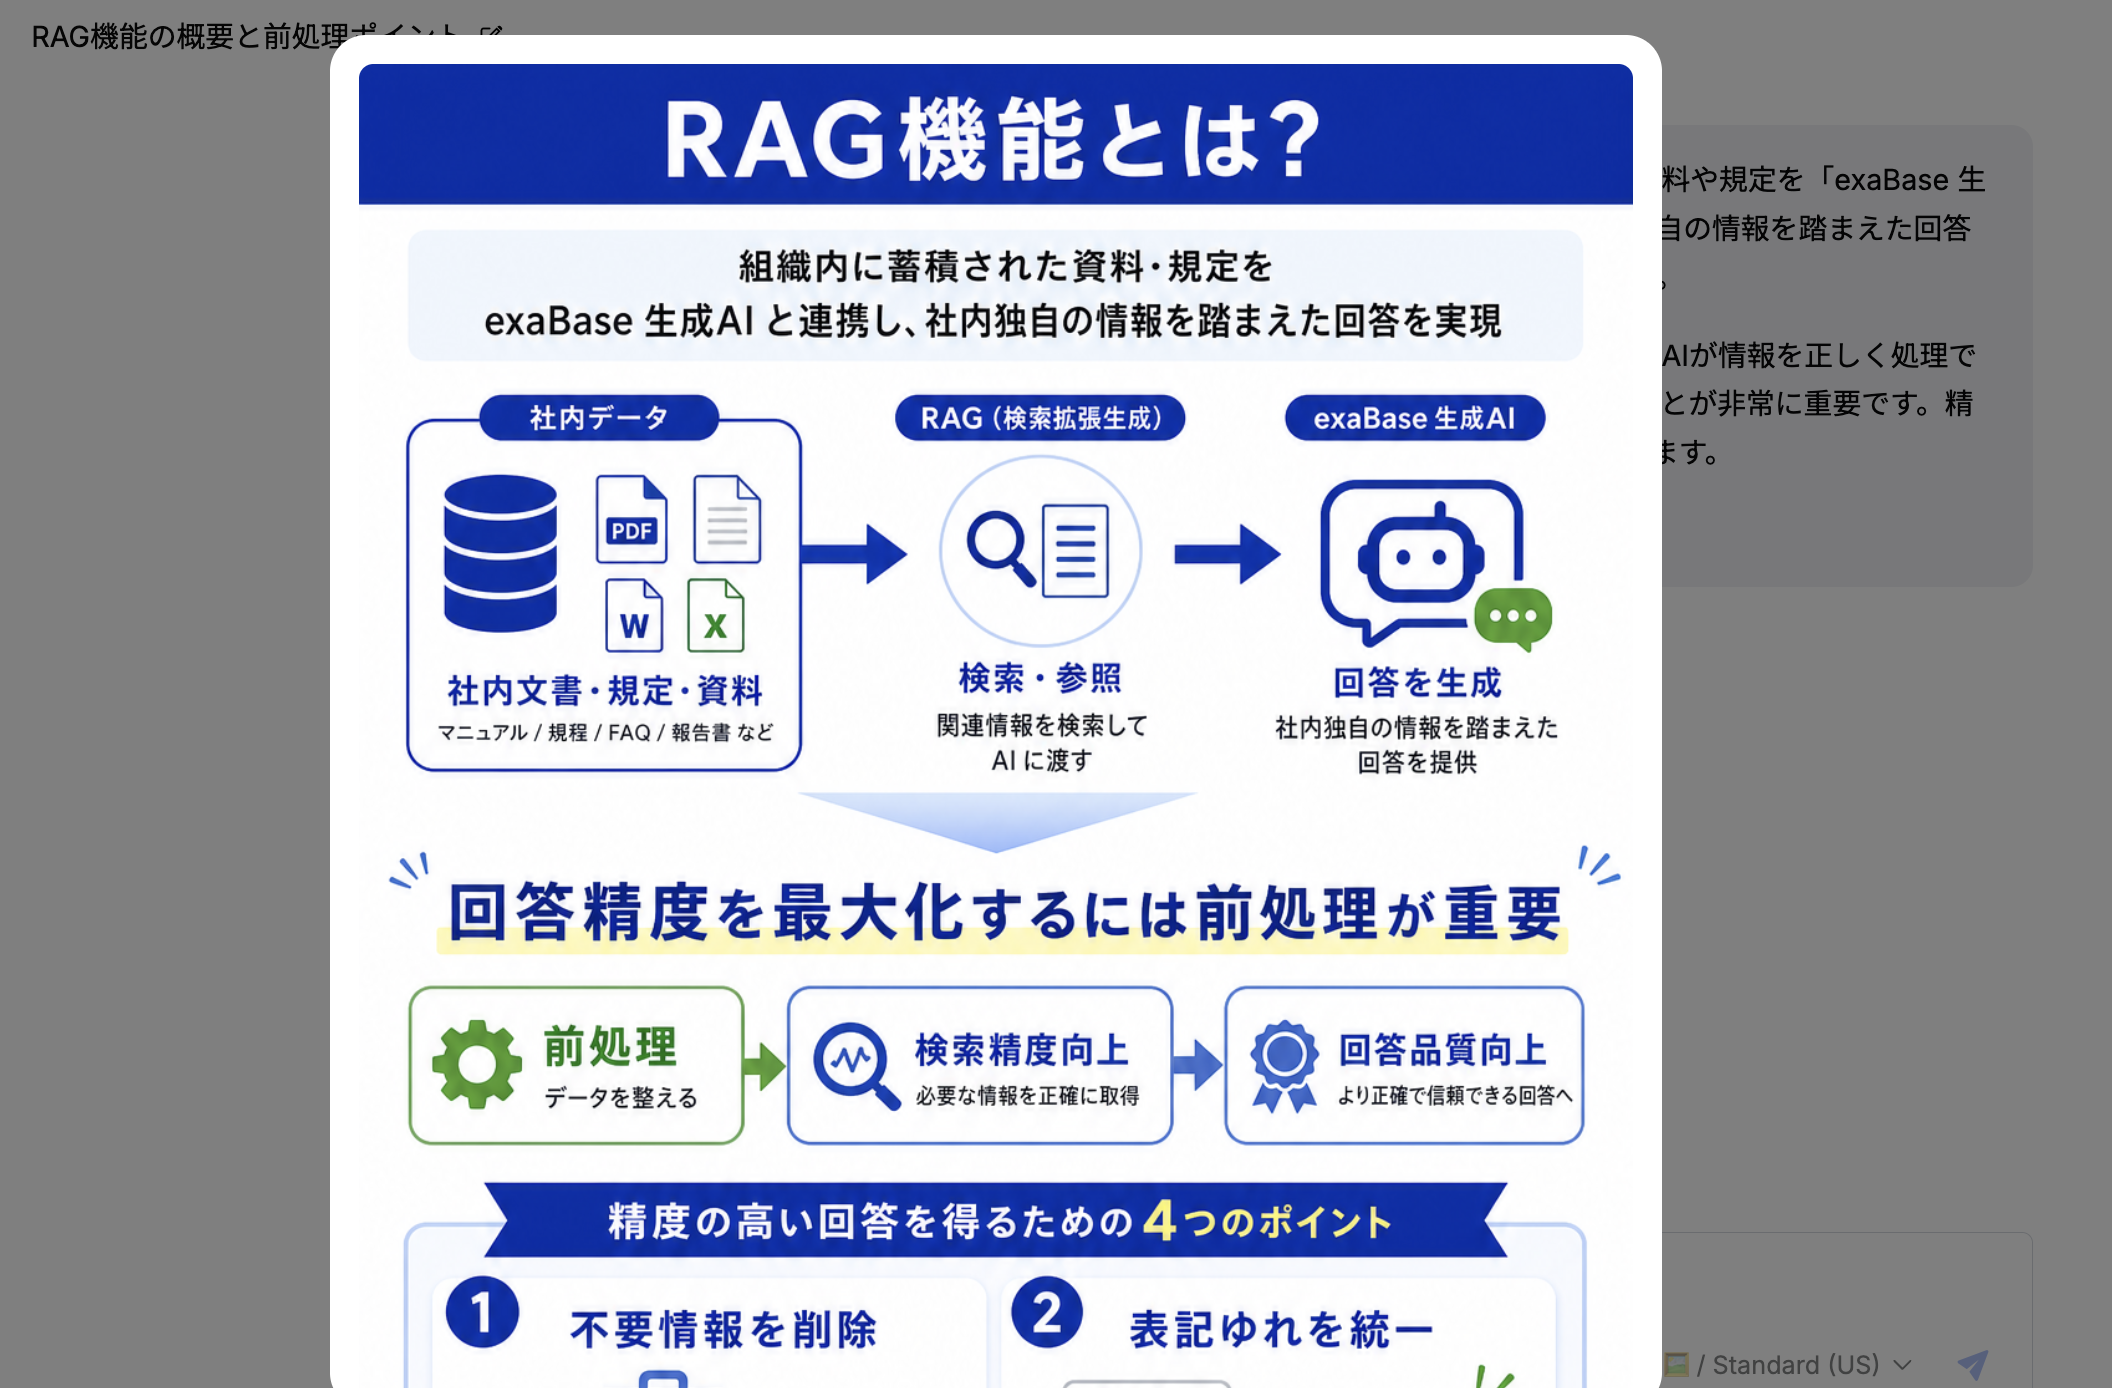The height and width of the screenshot is (1388, 2112).
Task: Click the caption 回答を提供
Action: point(1417,763)
